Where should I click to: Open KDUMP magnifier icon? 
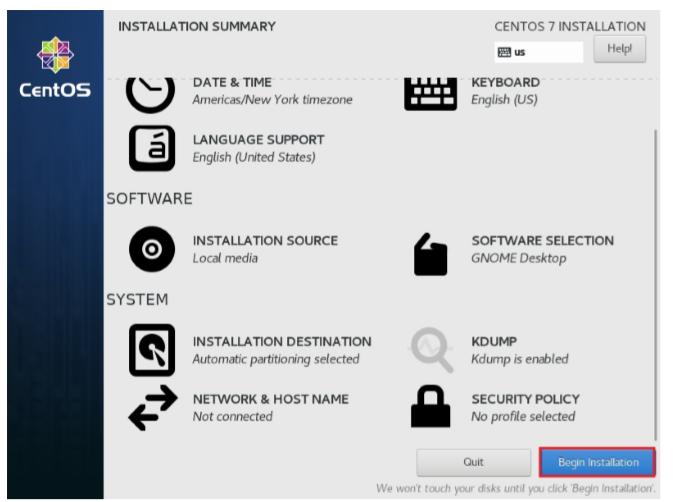(x=429, y=350)
